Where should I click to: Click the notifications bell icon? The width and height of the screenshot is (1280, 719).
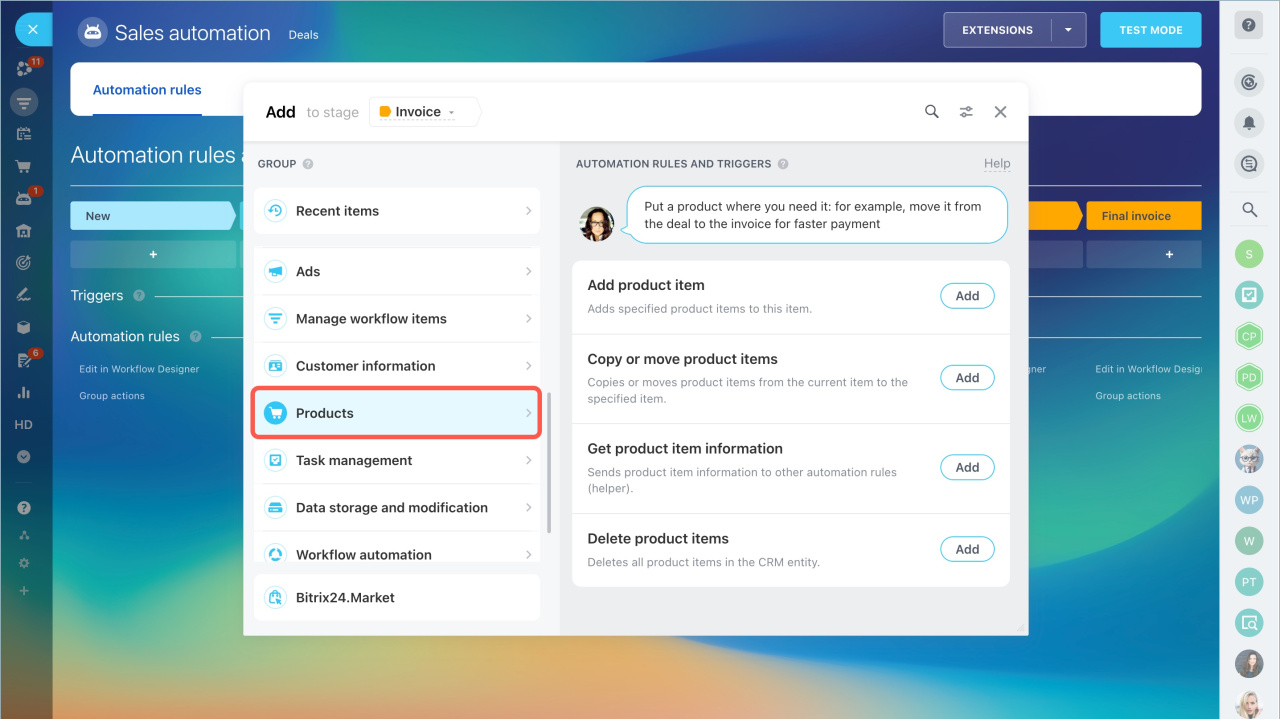pyautogui.click(x=1248, y=123)
